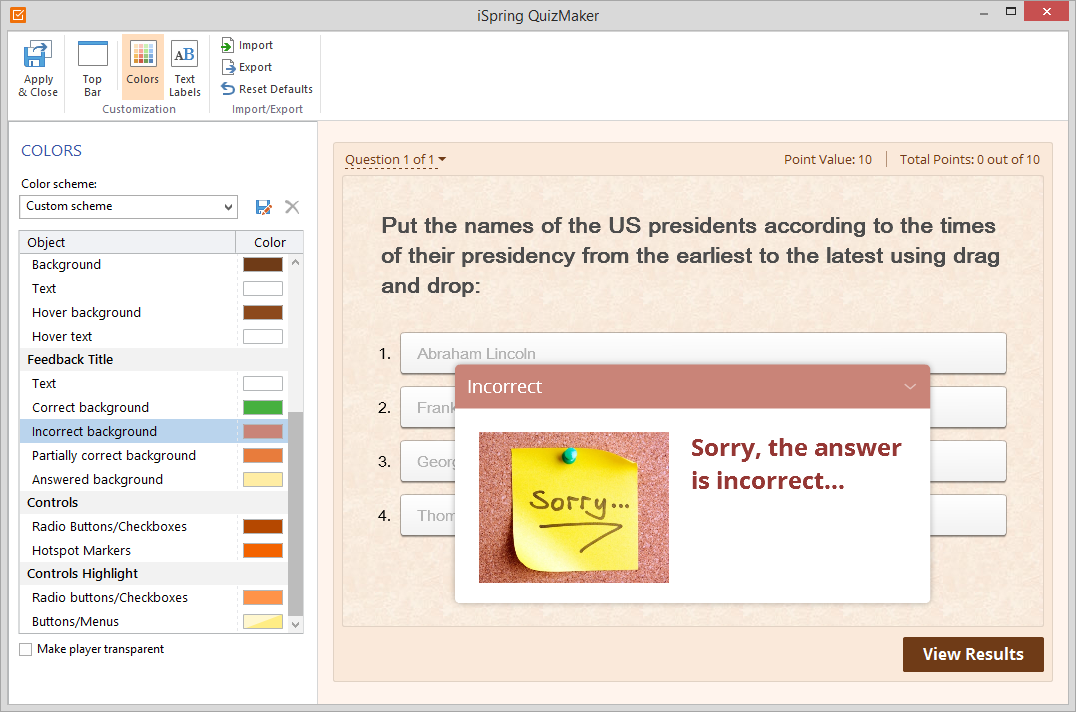This screenshot has width=1076, height=712.
Task: Click the Reset Defaults icon
Action: click(x=228, y=89)
